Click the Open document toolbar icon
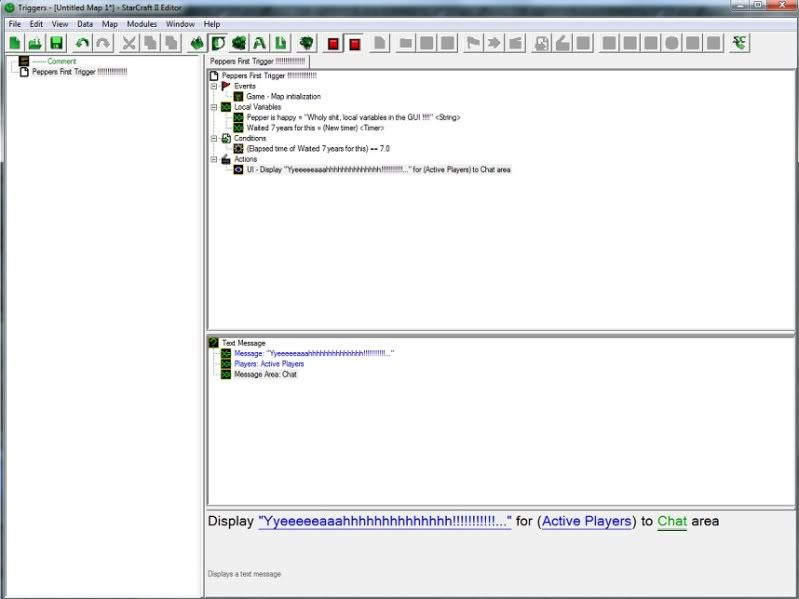Image resolution: width=799 pixels, height=599 pixels. click(35, 43)
